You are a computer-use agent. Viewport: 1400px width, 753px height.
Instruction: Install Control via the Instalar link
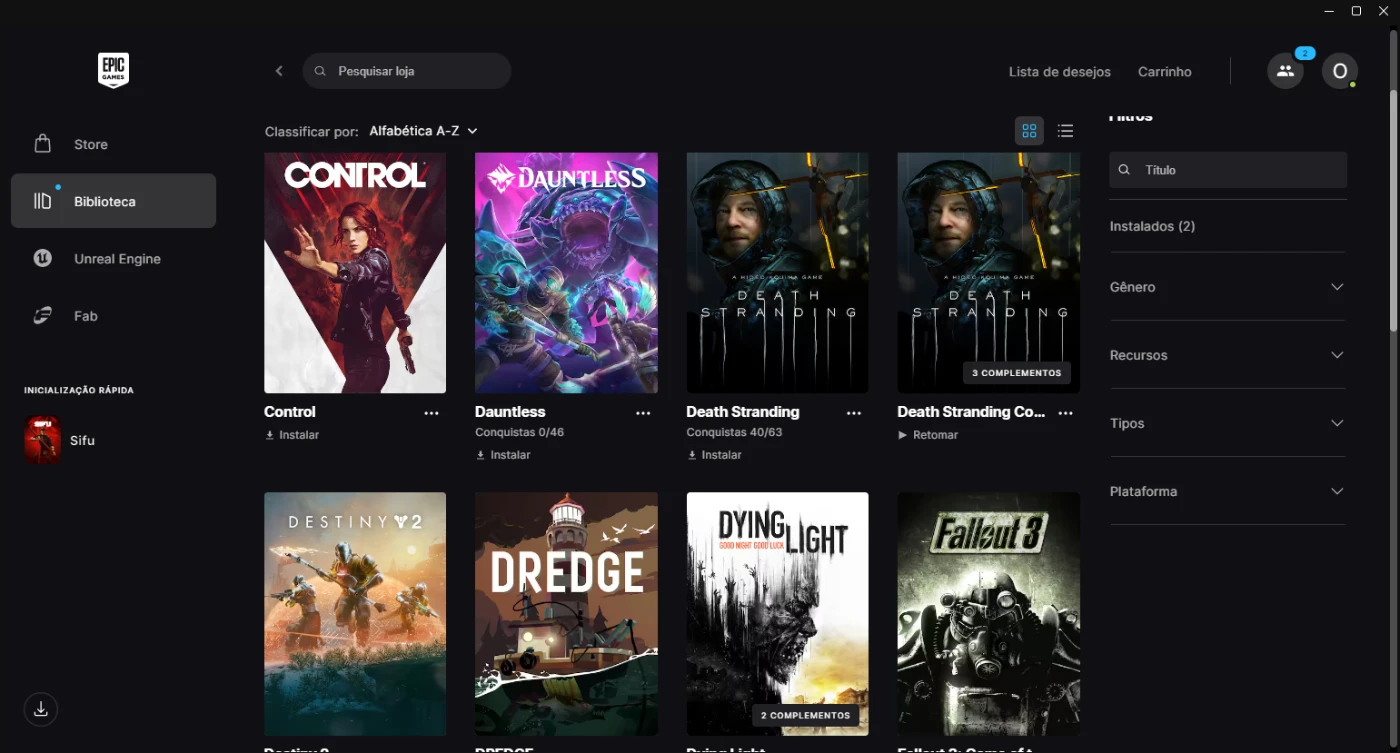pyautogui.click(x=291, y=434)
